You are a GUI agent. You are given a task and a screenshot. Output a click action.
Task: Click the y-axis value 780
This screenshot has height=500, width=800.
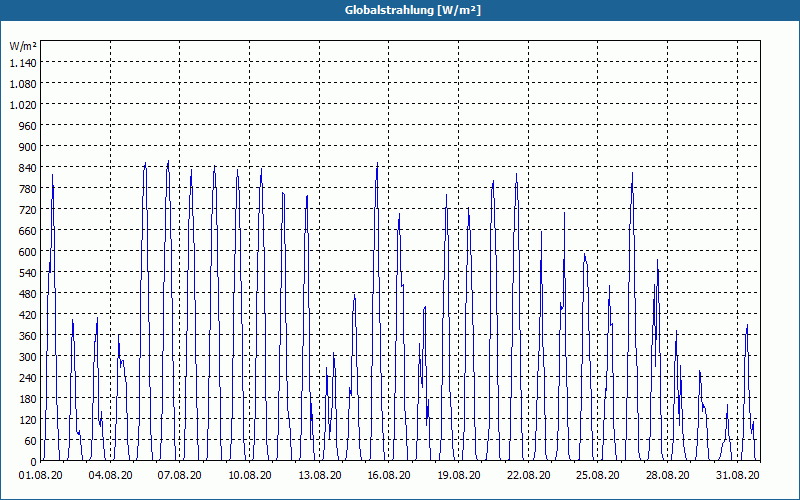(x=28, y=189)
